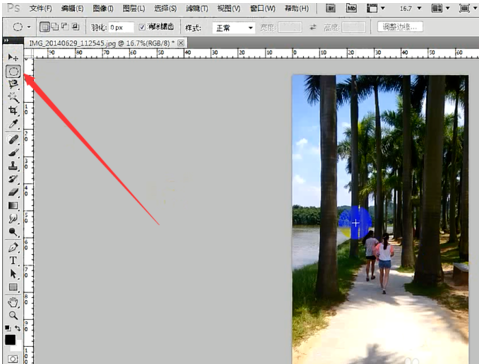Select the Eyedropper tool
The width and height of the screenshot is (479, 364).
point(13,124)
